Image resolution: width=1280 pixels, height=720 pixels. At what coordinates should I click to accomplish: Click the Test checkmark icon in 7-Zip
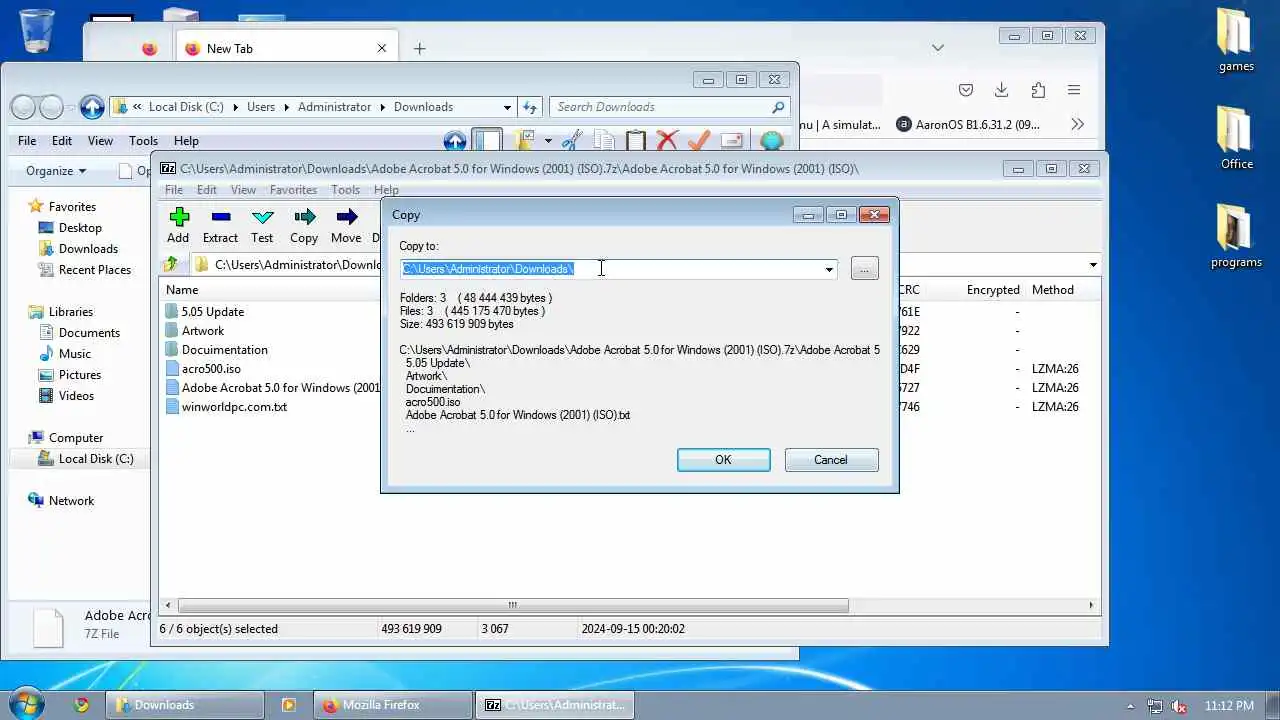[262, 216]
